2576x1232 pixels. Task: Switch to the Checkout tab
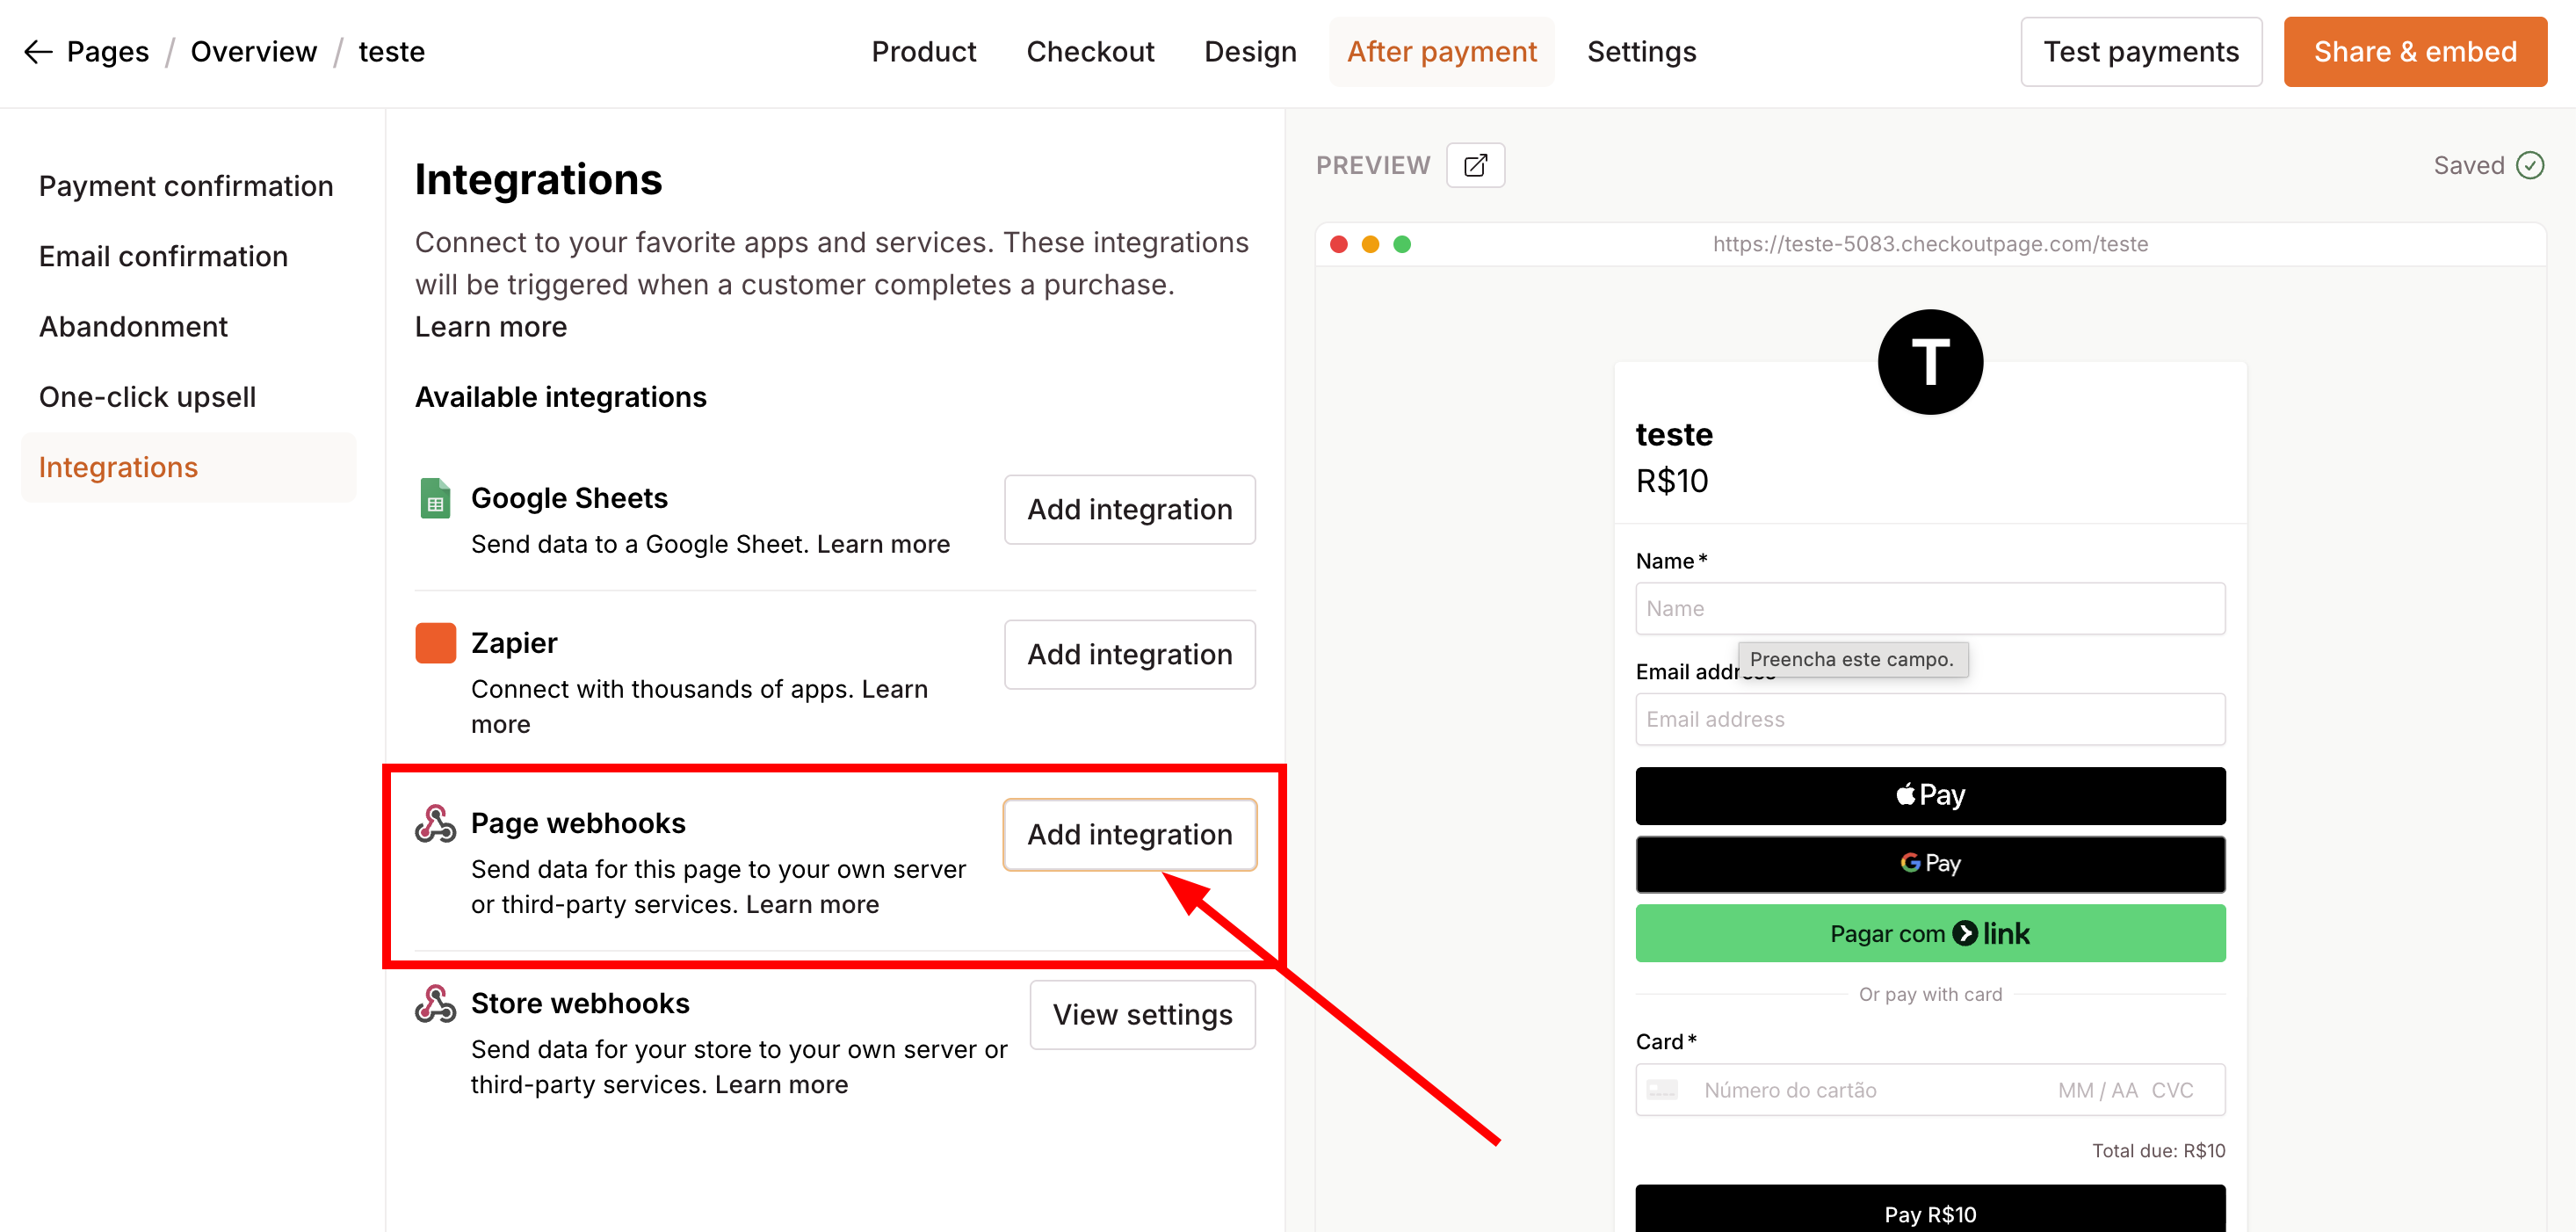[1090, 52]
